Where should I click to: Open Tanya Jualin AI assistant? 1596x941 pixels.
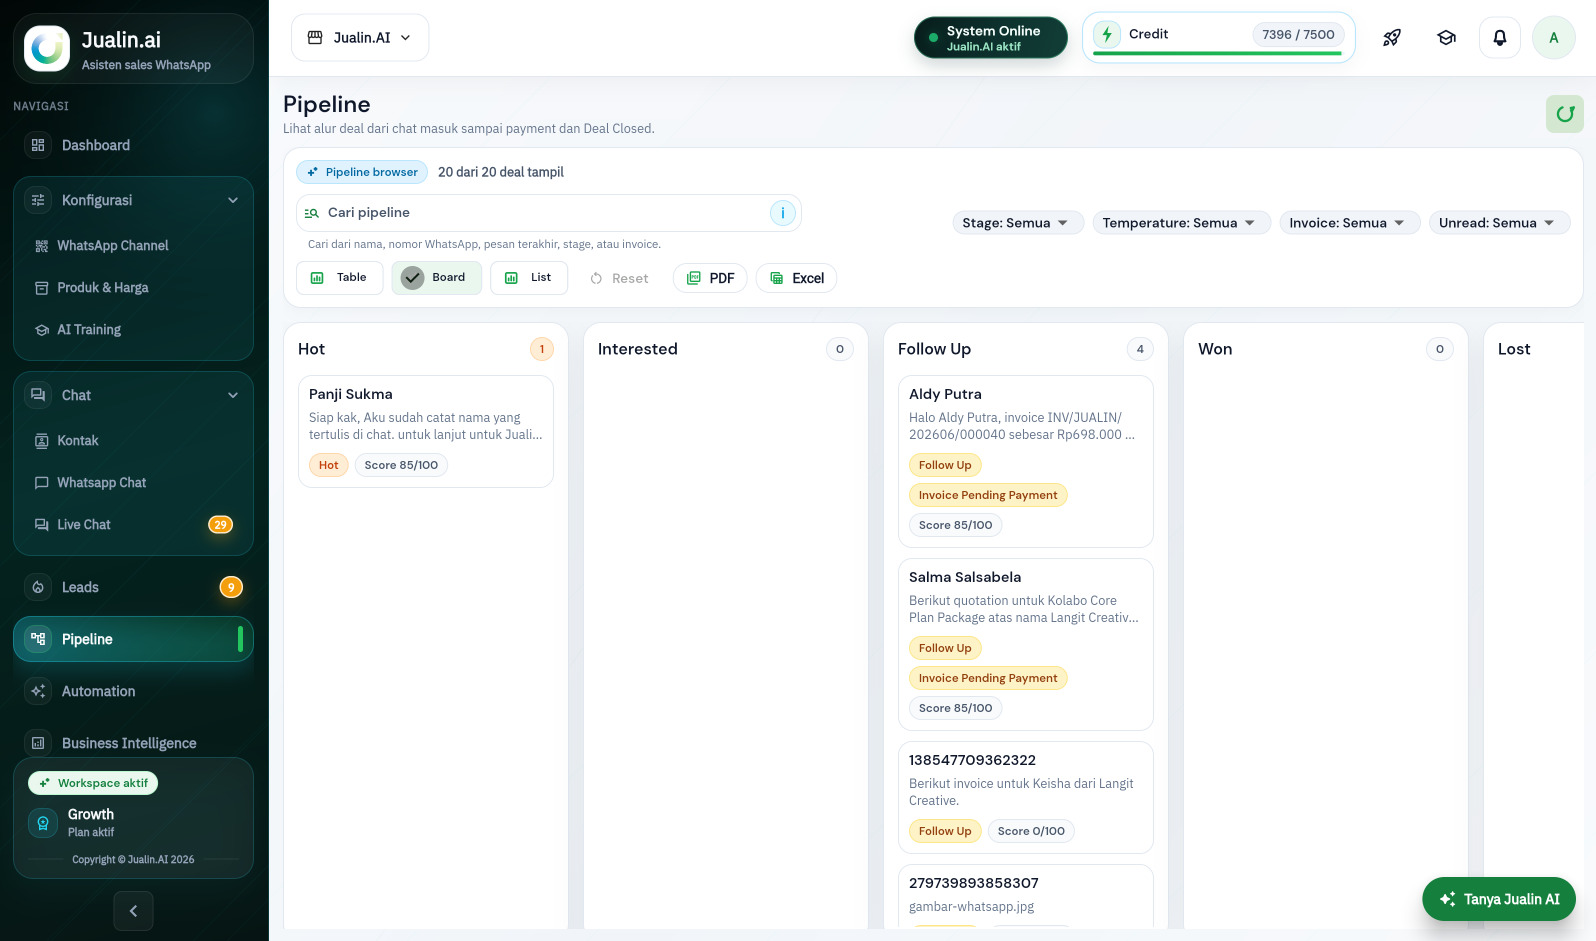tap(1499, 899)
